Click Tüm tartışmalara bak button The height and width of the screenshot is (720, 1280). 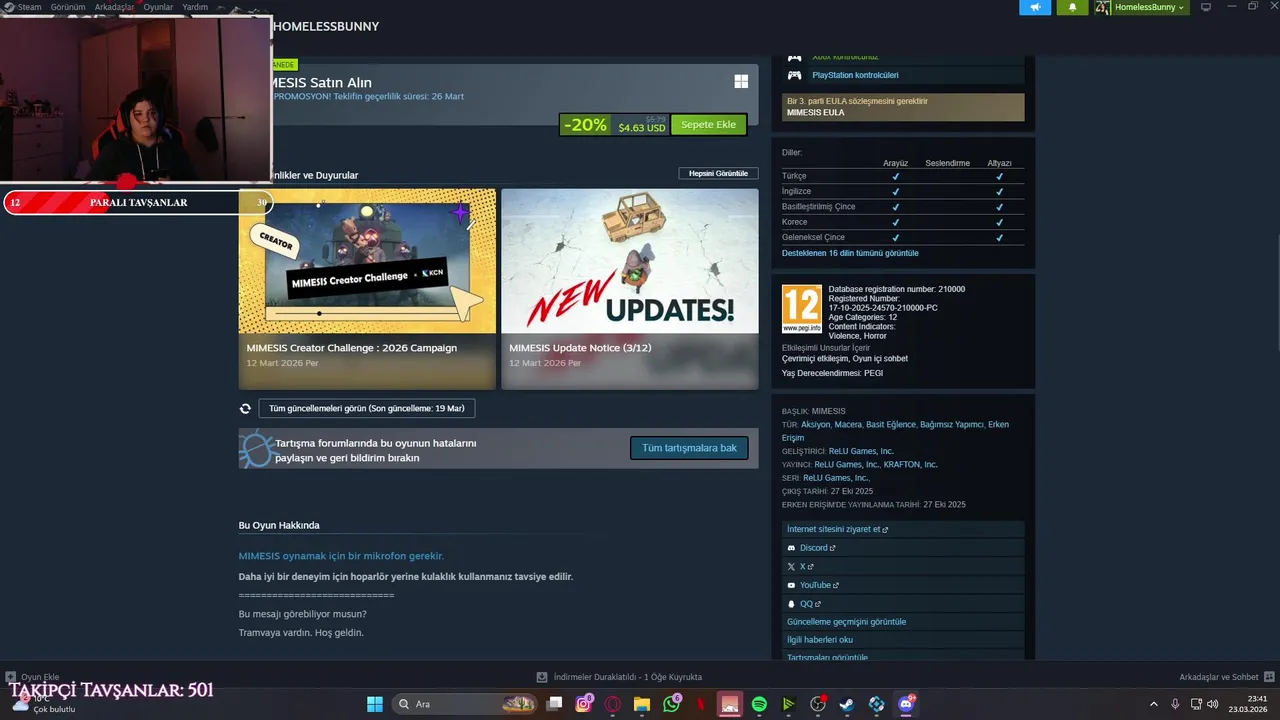(x=689, y=448)
